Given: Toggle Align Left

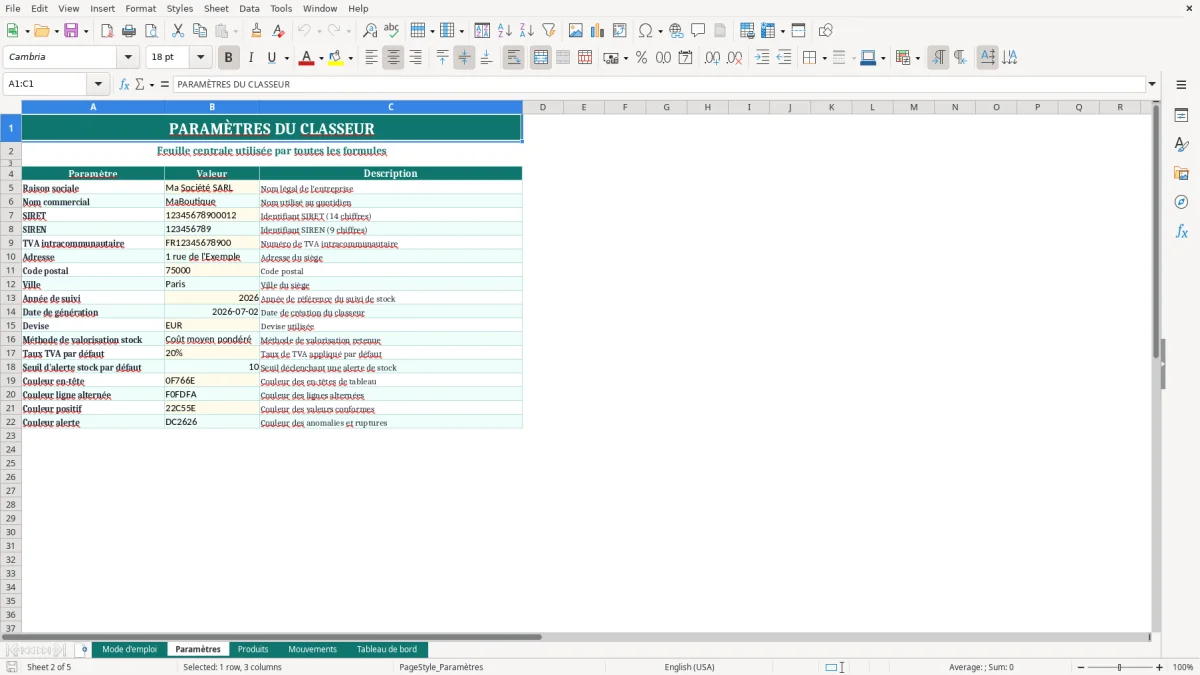Looking at the screenshot, I should point(371,58).
